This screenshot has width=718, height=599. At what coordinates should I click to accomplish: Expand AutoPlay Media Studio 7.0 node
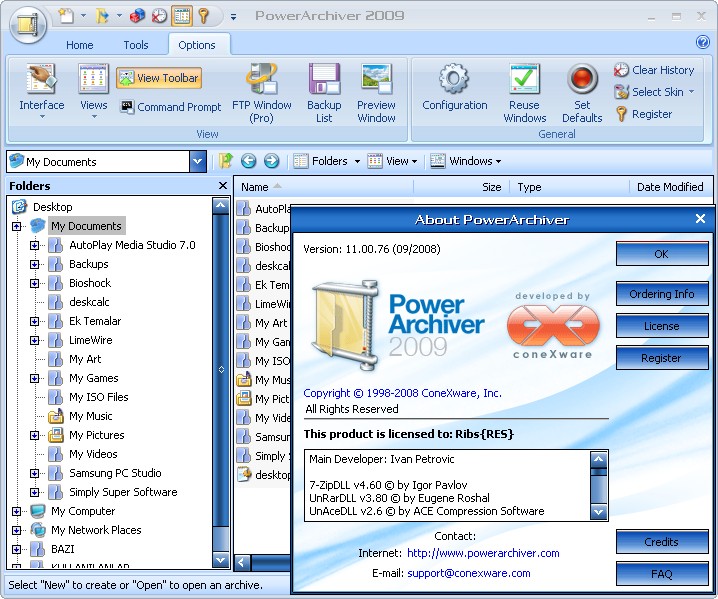coord(34,245)
